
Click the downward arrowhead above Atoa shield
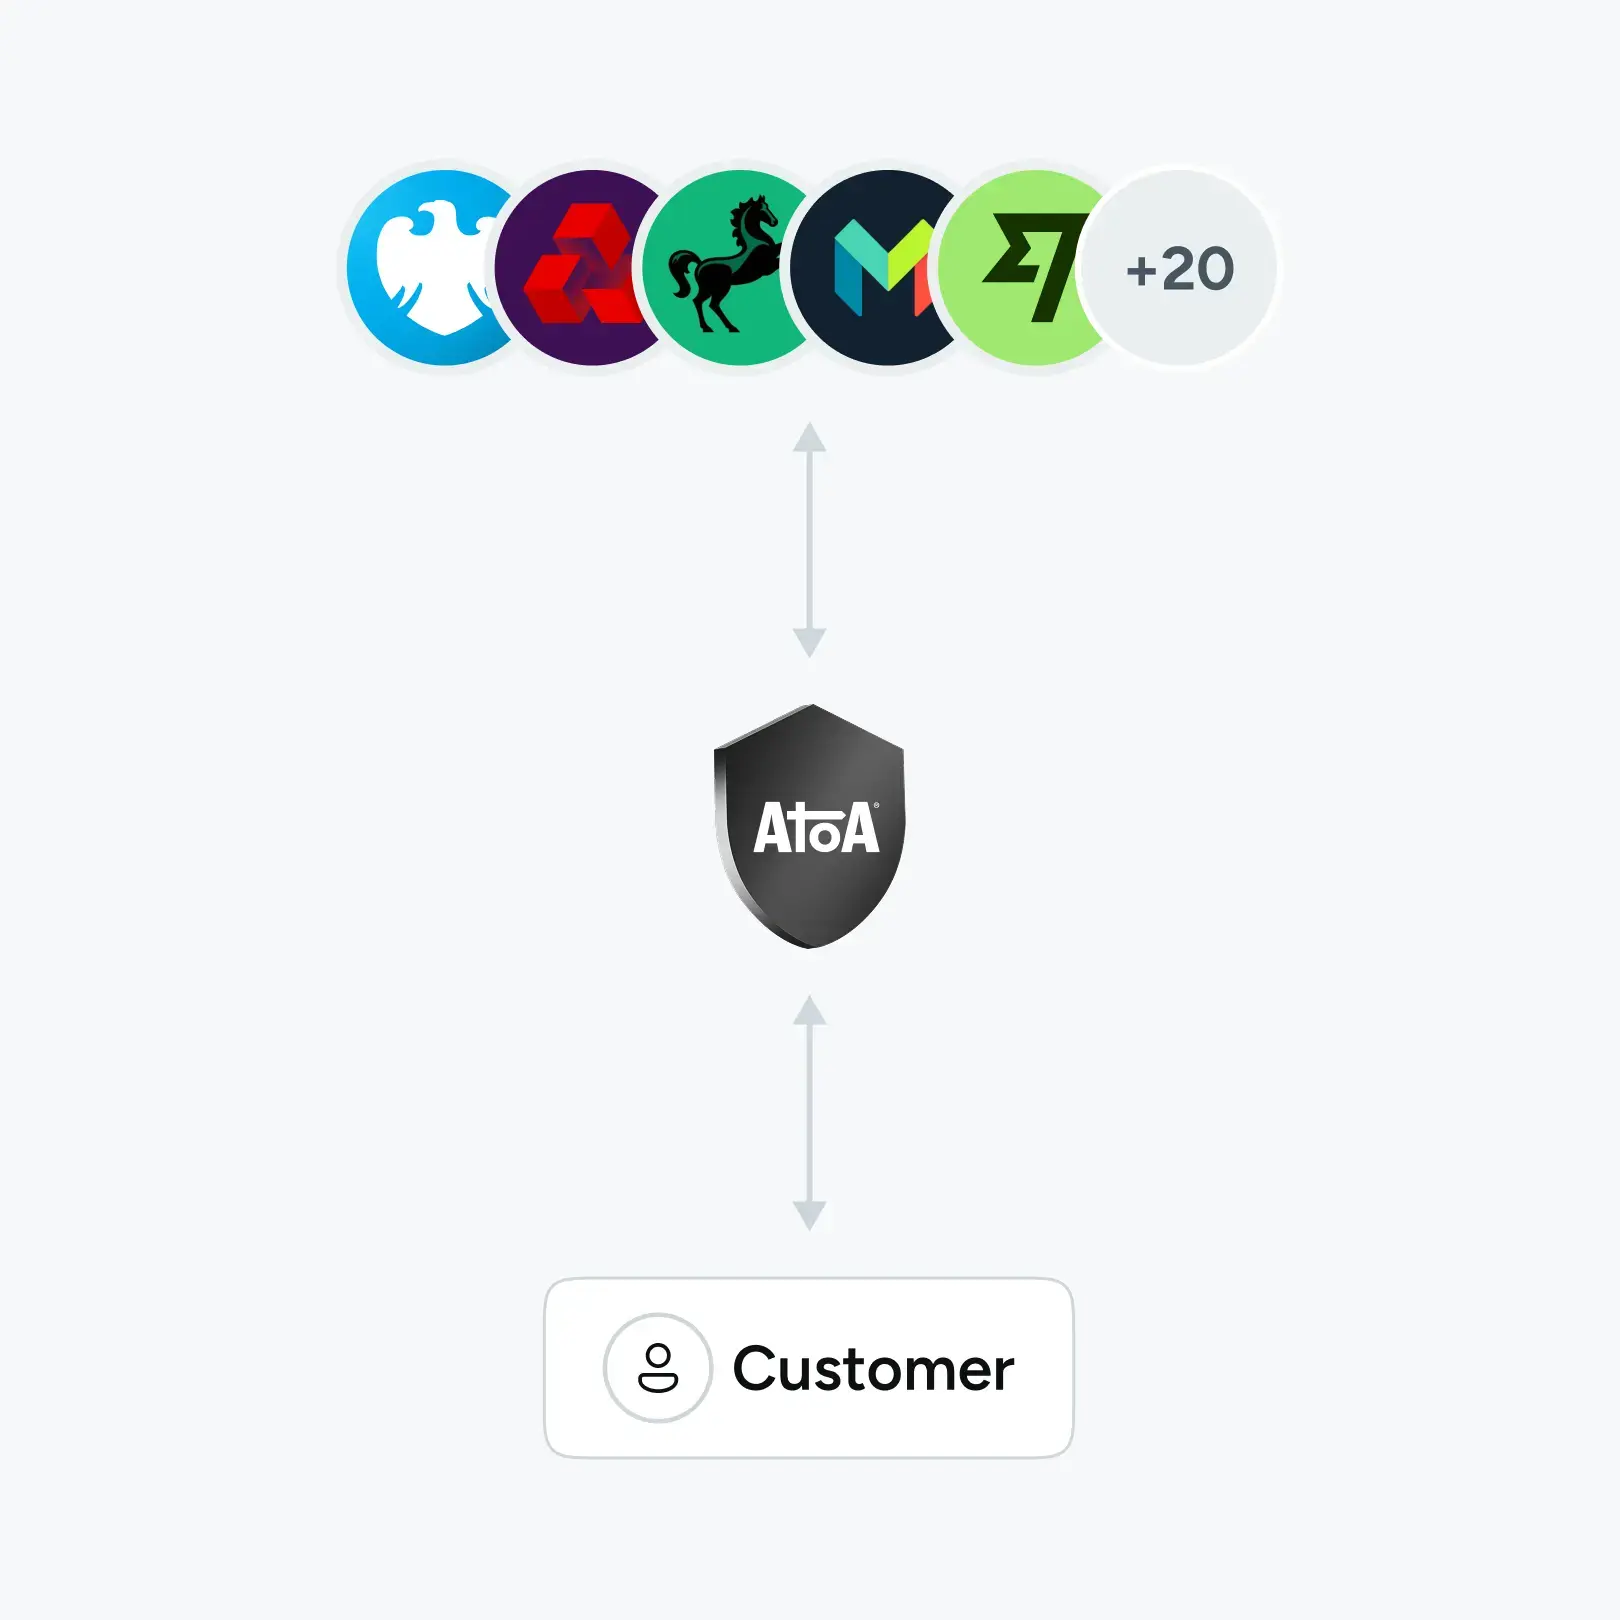click(809, 642)
